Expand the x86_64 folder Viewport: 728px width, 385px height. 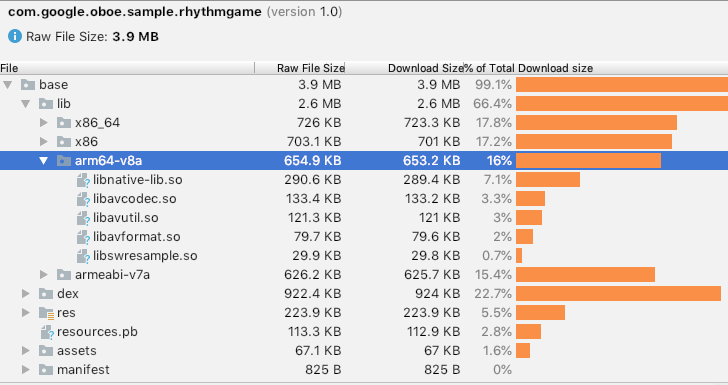[x=44, y=123]
